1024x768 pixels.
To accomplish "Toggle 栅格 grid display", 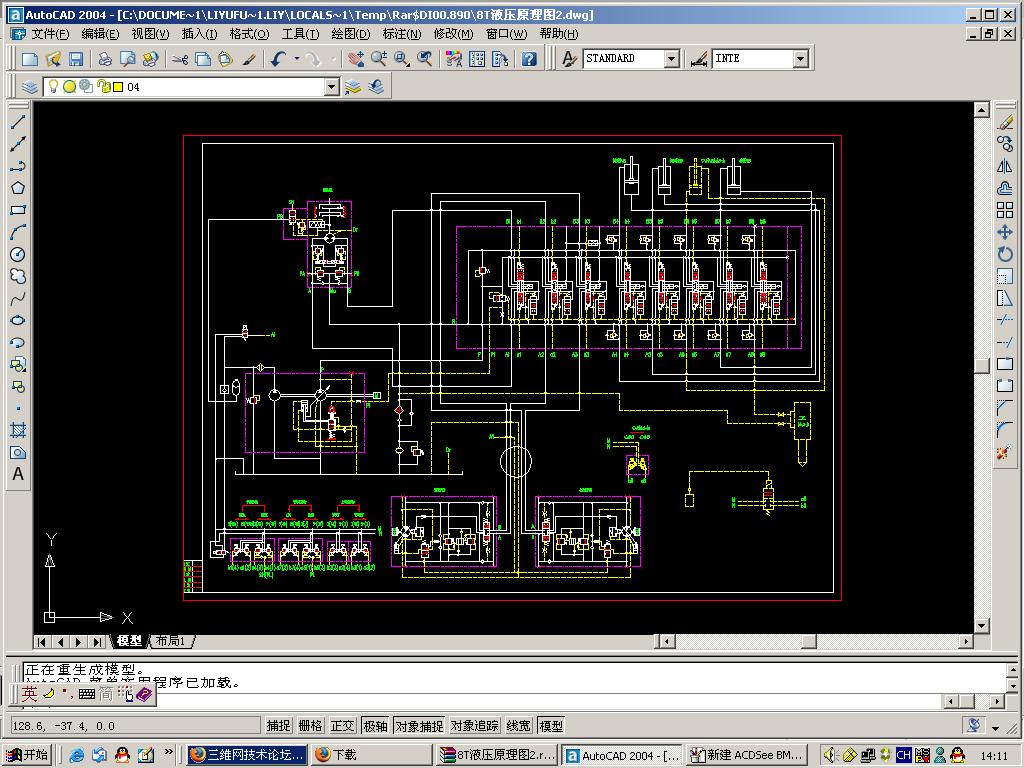I will coord(310,726).
